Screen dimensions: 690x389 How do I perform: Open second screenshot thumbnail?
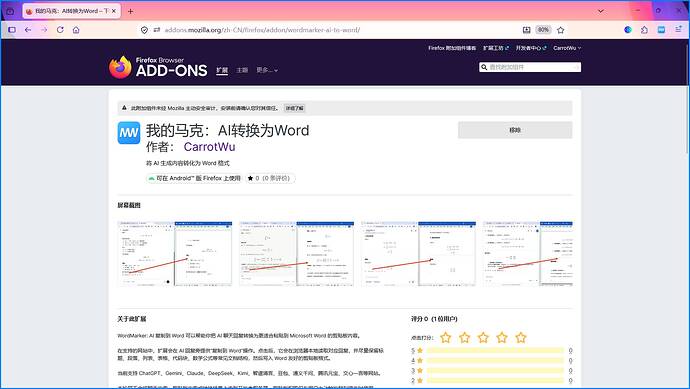[x=296, y=254]
